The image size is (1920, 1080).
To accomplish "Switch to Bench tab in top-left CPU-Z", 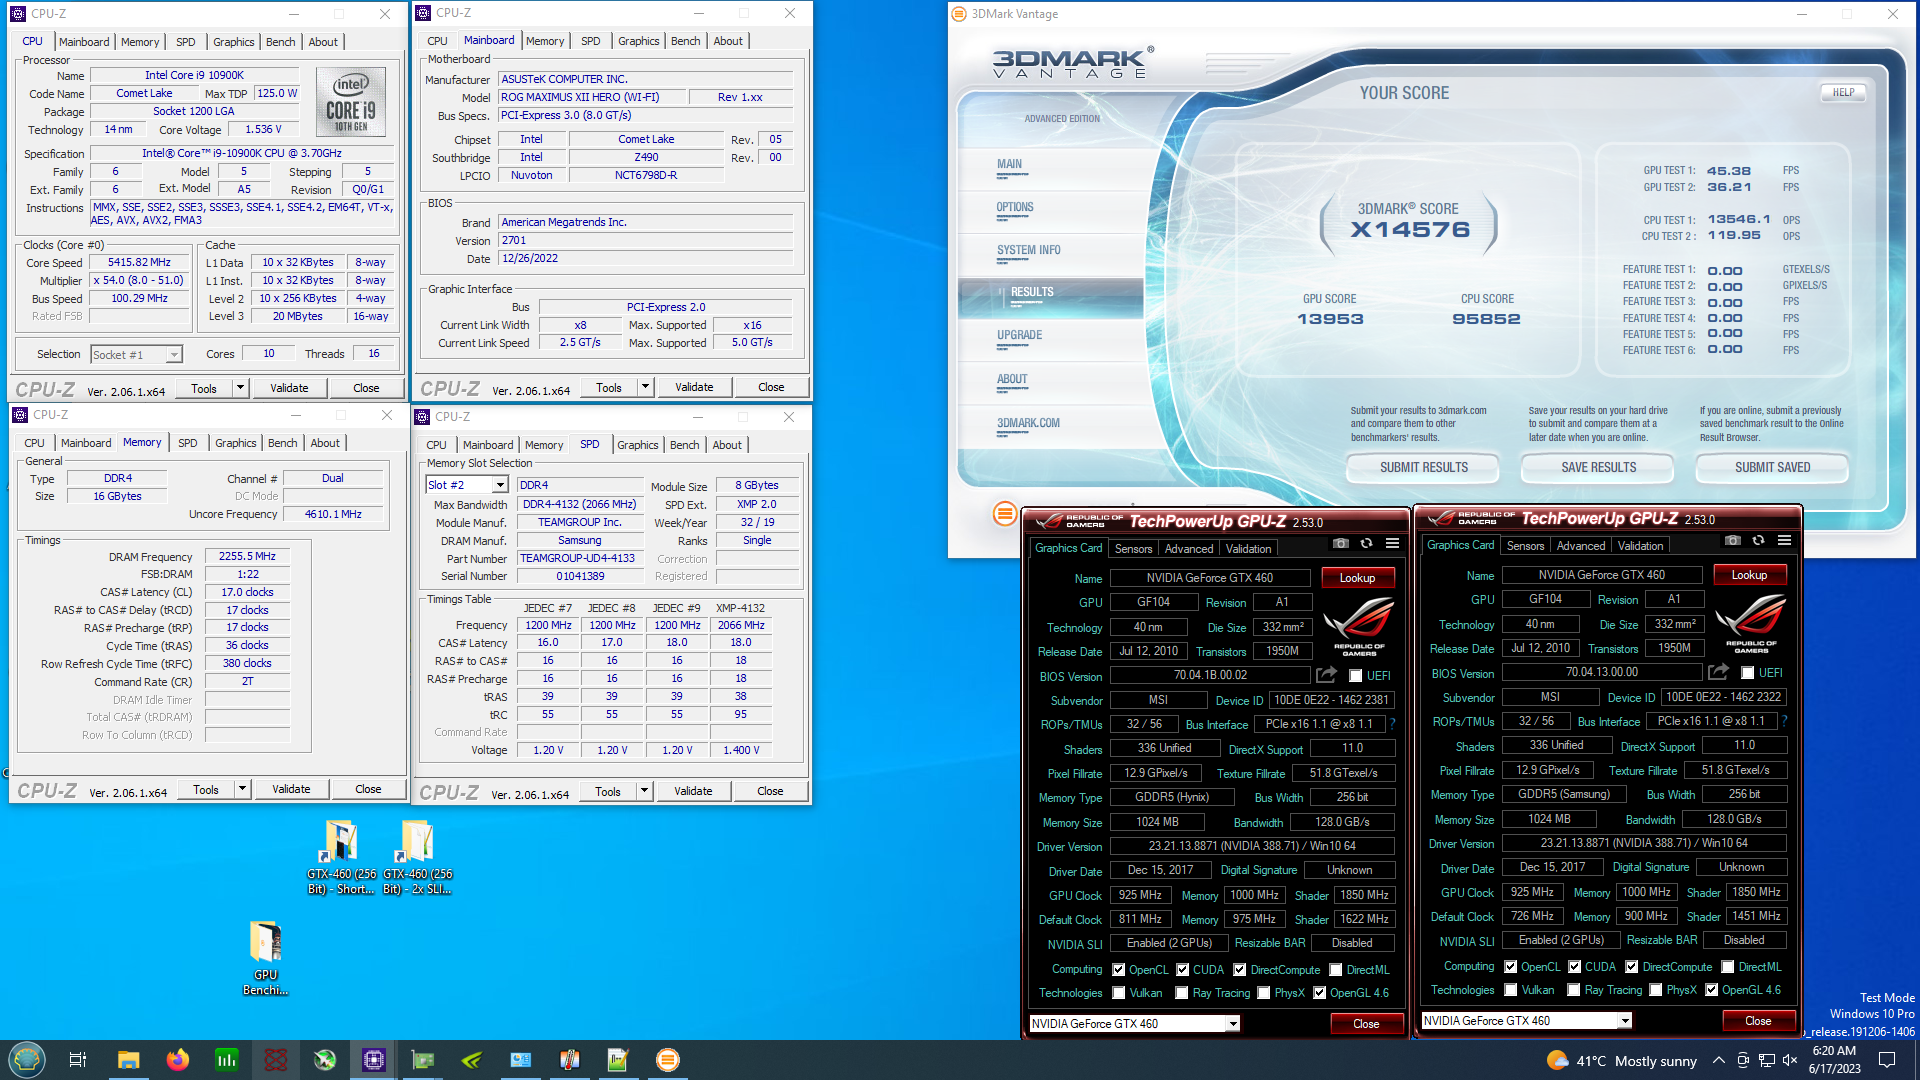I will (x=280, y=42).
